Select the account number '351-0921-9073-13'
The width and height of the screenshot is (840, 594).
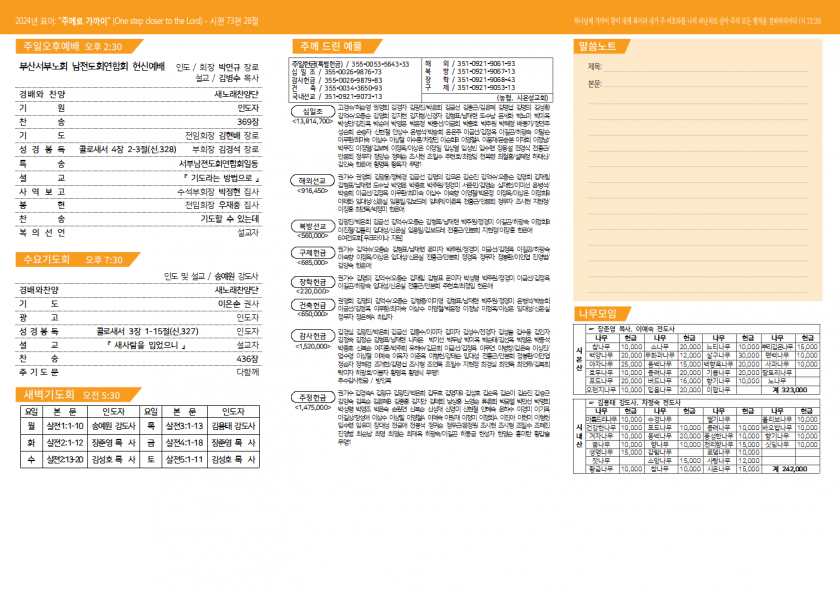353,96
